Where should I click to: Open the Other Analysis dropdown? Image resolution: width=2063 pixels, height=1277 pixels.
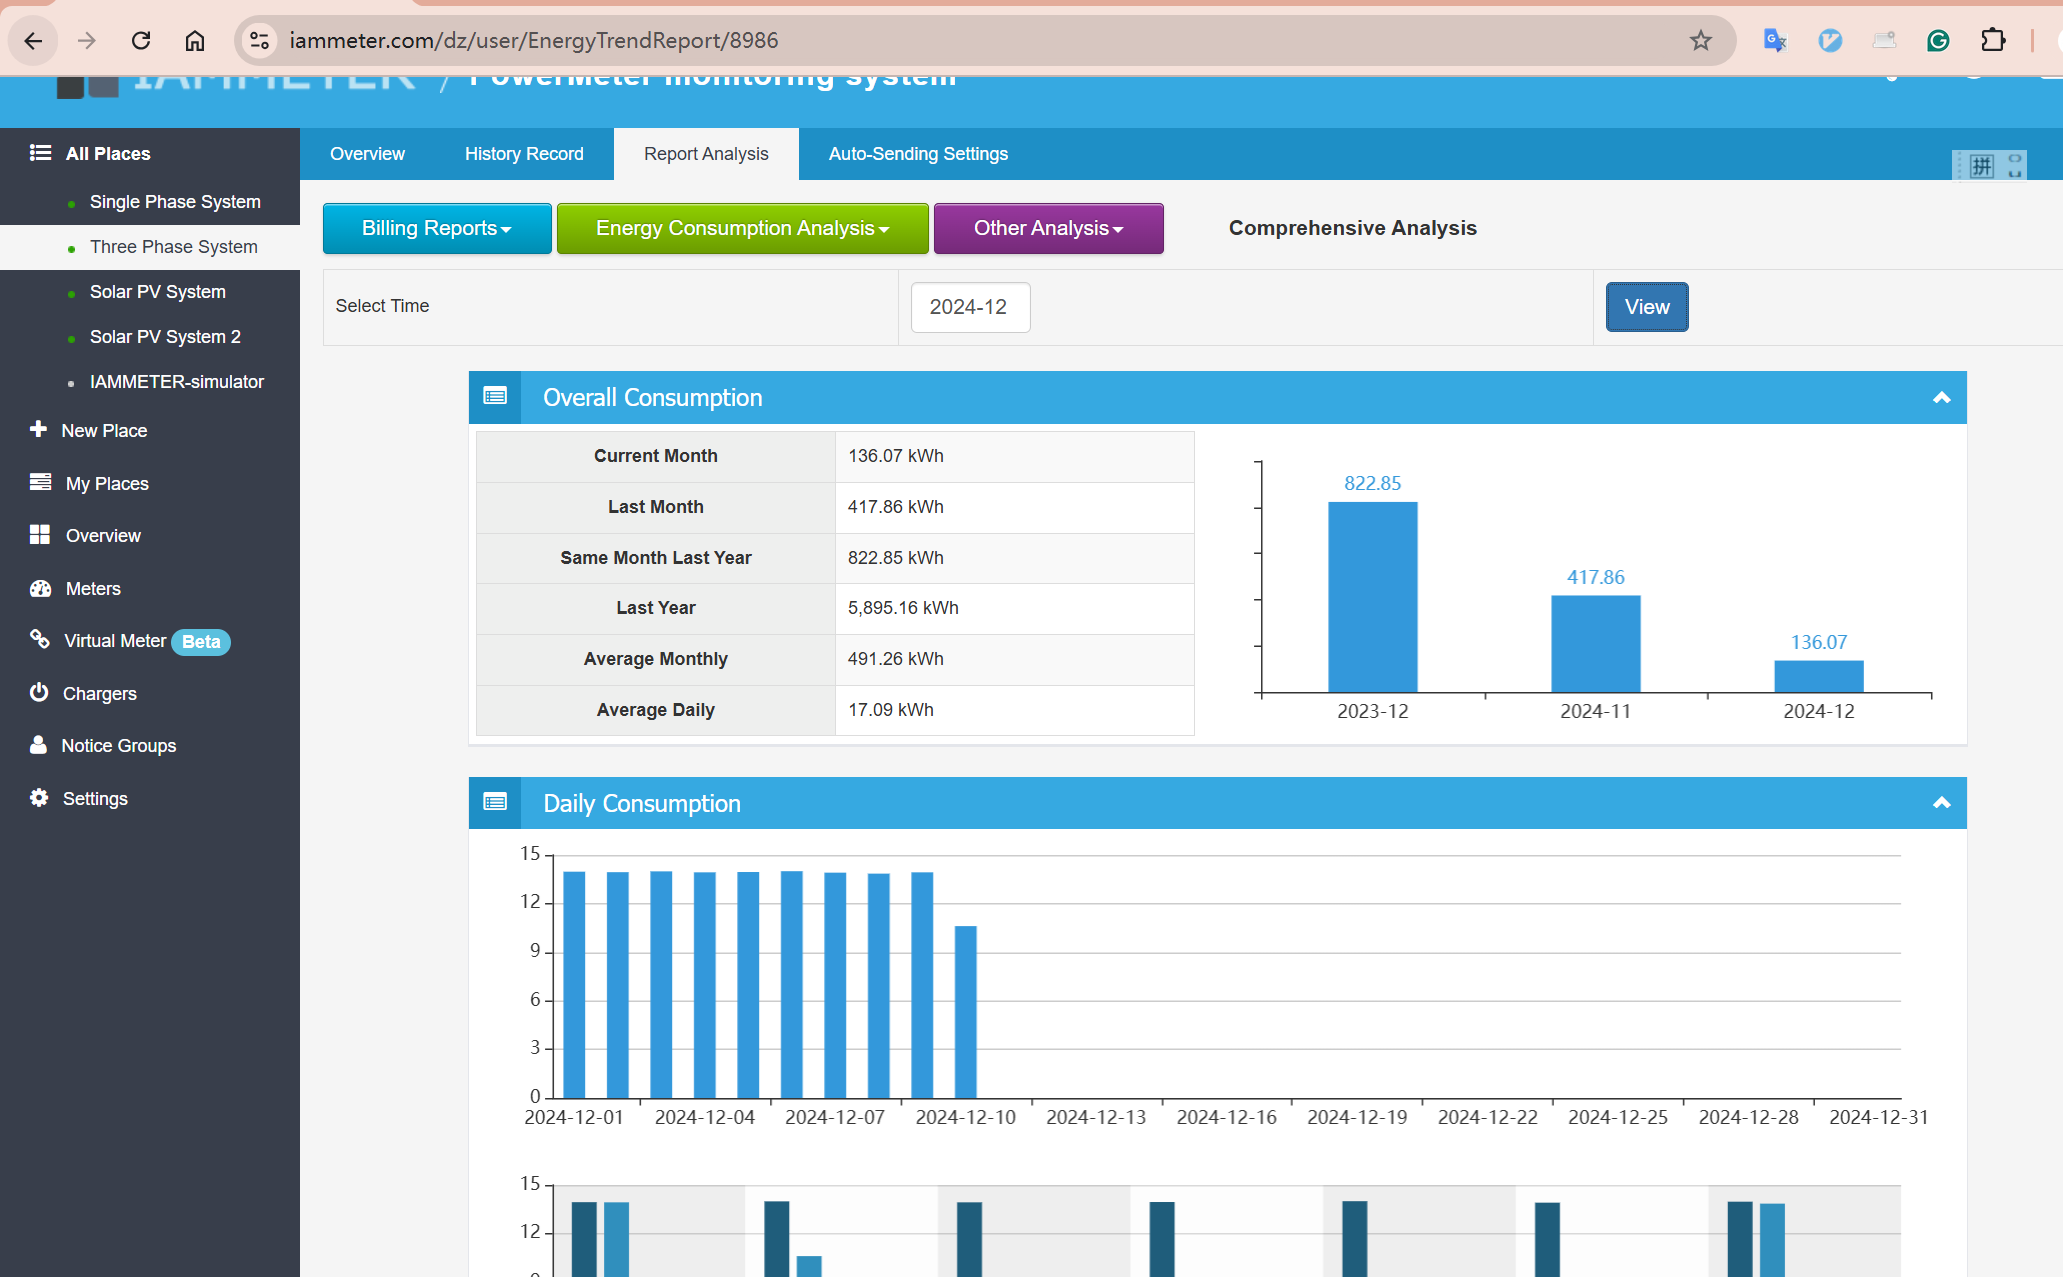[1048, 228]
